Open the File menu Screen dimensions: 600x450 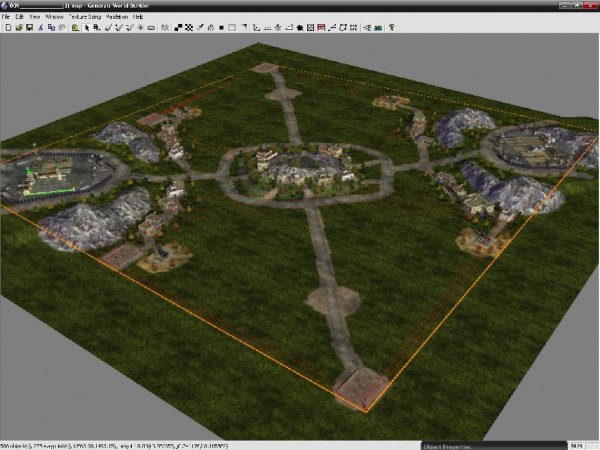click(x=6, y=17)
